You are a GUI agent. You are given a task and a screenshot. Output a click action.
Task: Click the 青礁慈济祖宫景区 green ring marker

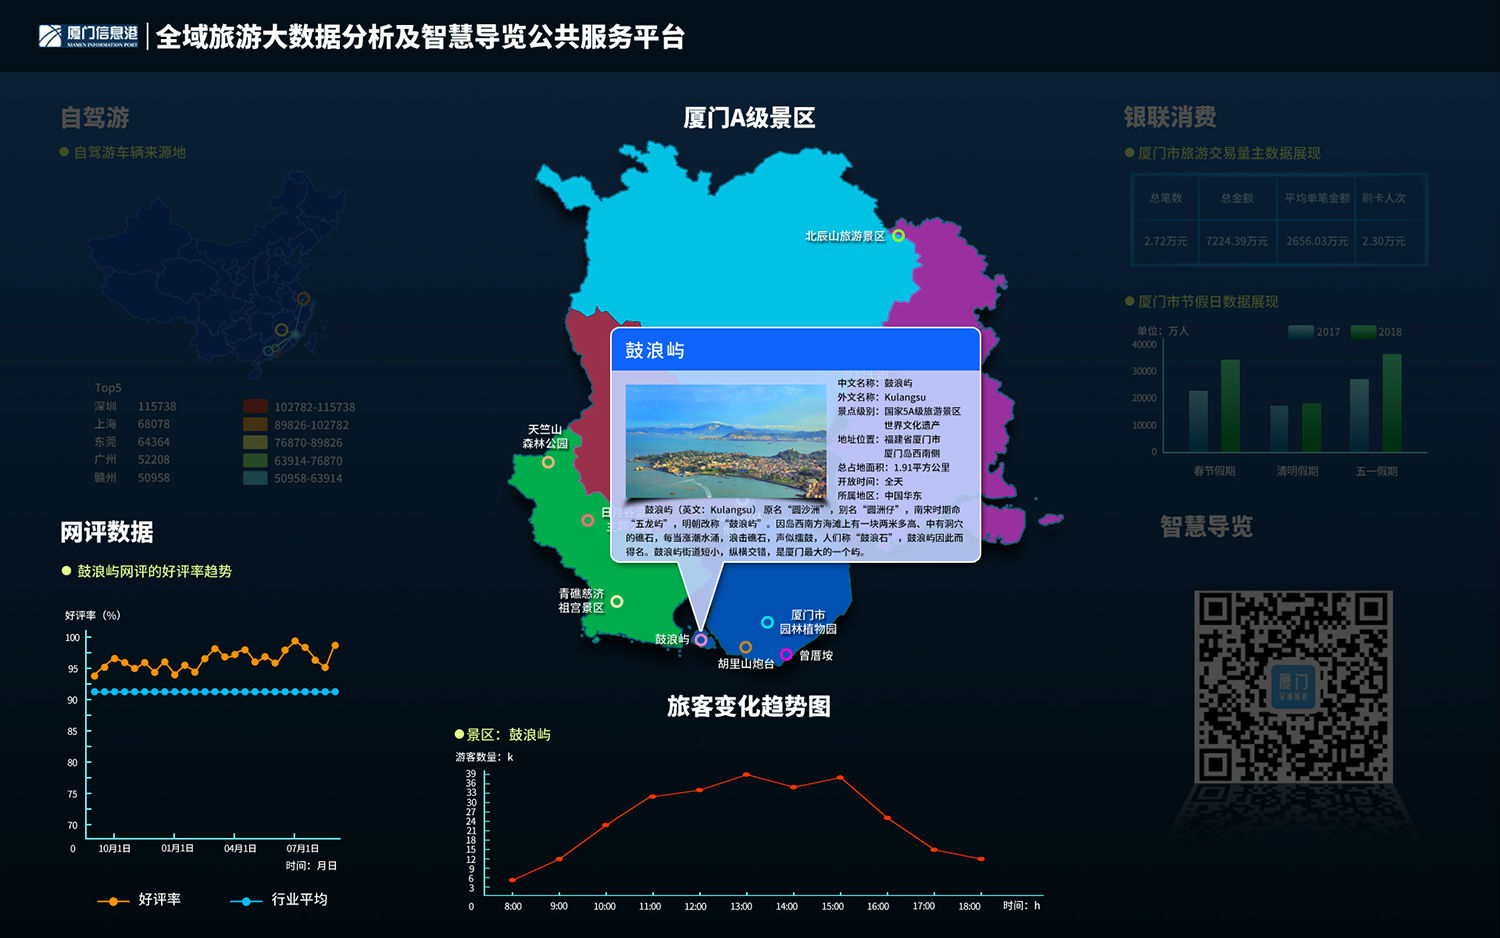click(617, 601)
